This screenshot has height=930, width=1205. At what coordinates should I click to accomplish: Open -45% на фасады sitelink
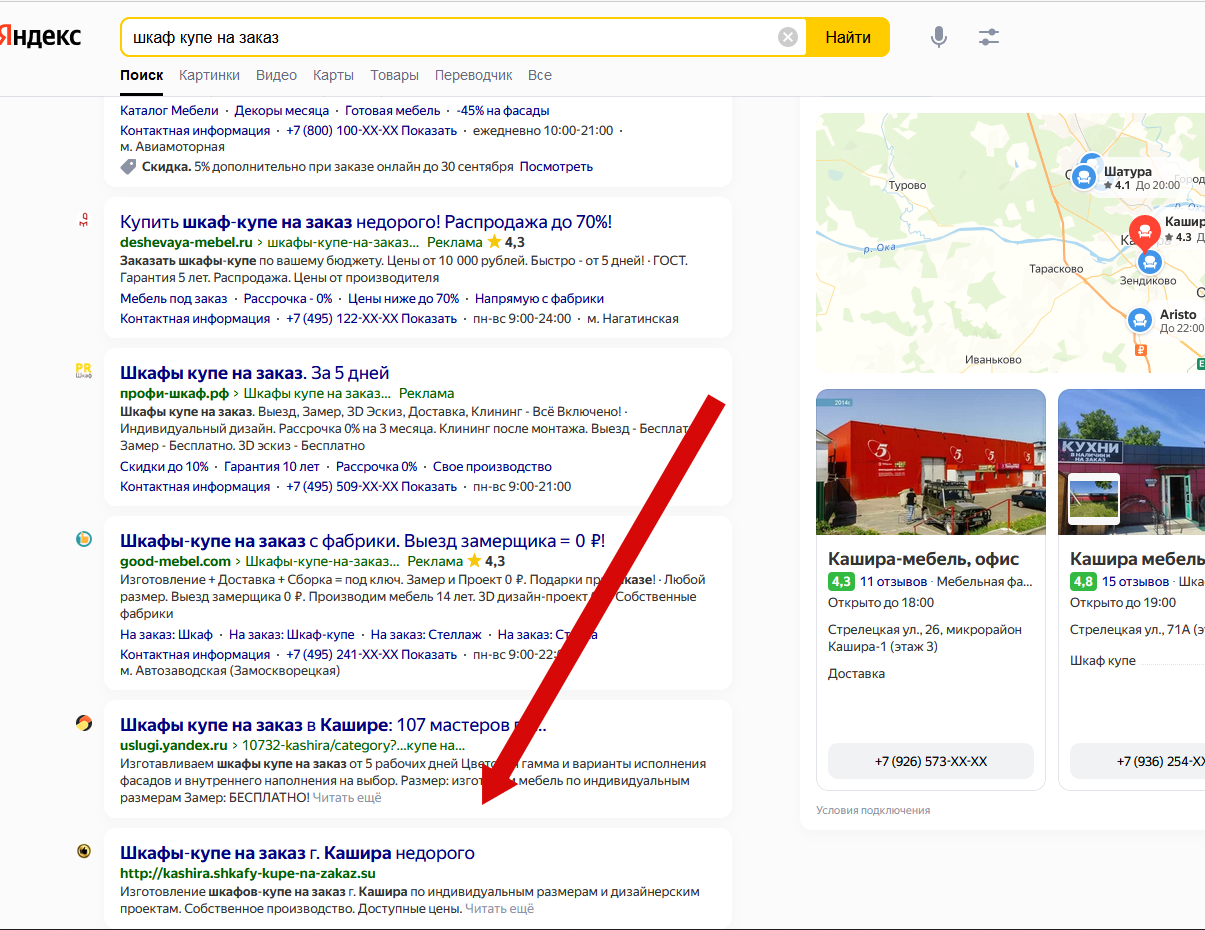point(503,111)
